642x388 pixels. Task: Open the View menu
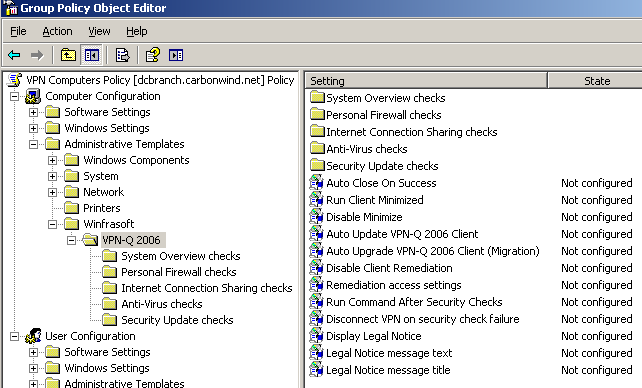(x=99, y=31)
